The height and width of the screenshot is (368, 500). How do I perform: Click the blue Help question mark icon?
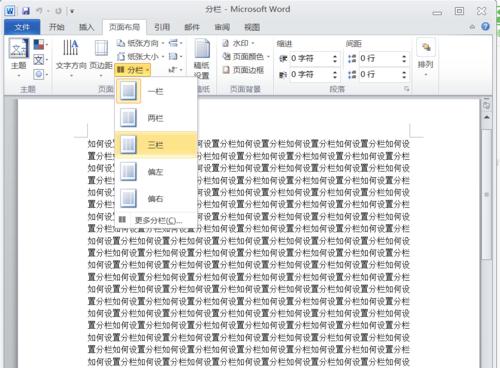click(485, 27)
